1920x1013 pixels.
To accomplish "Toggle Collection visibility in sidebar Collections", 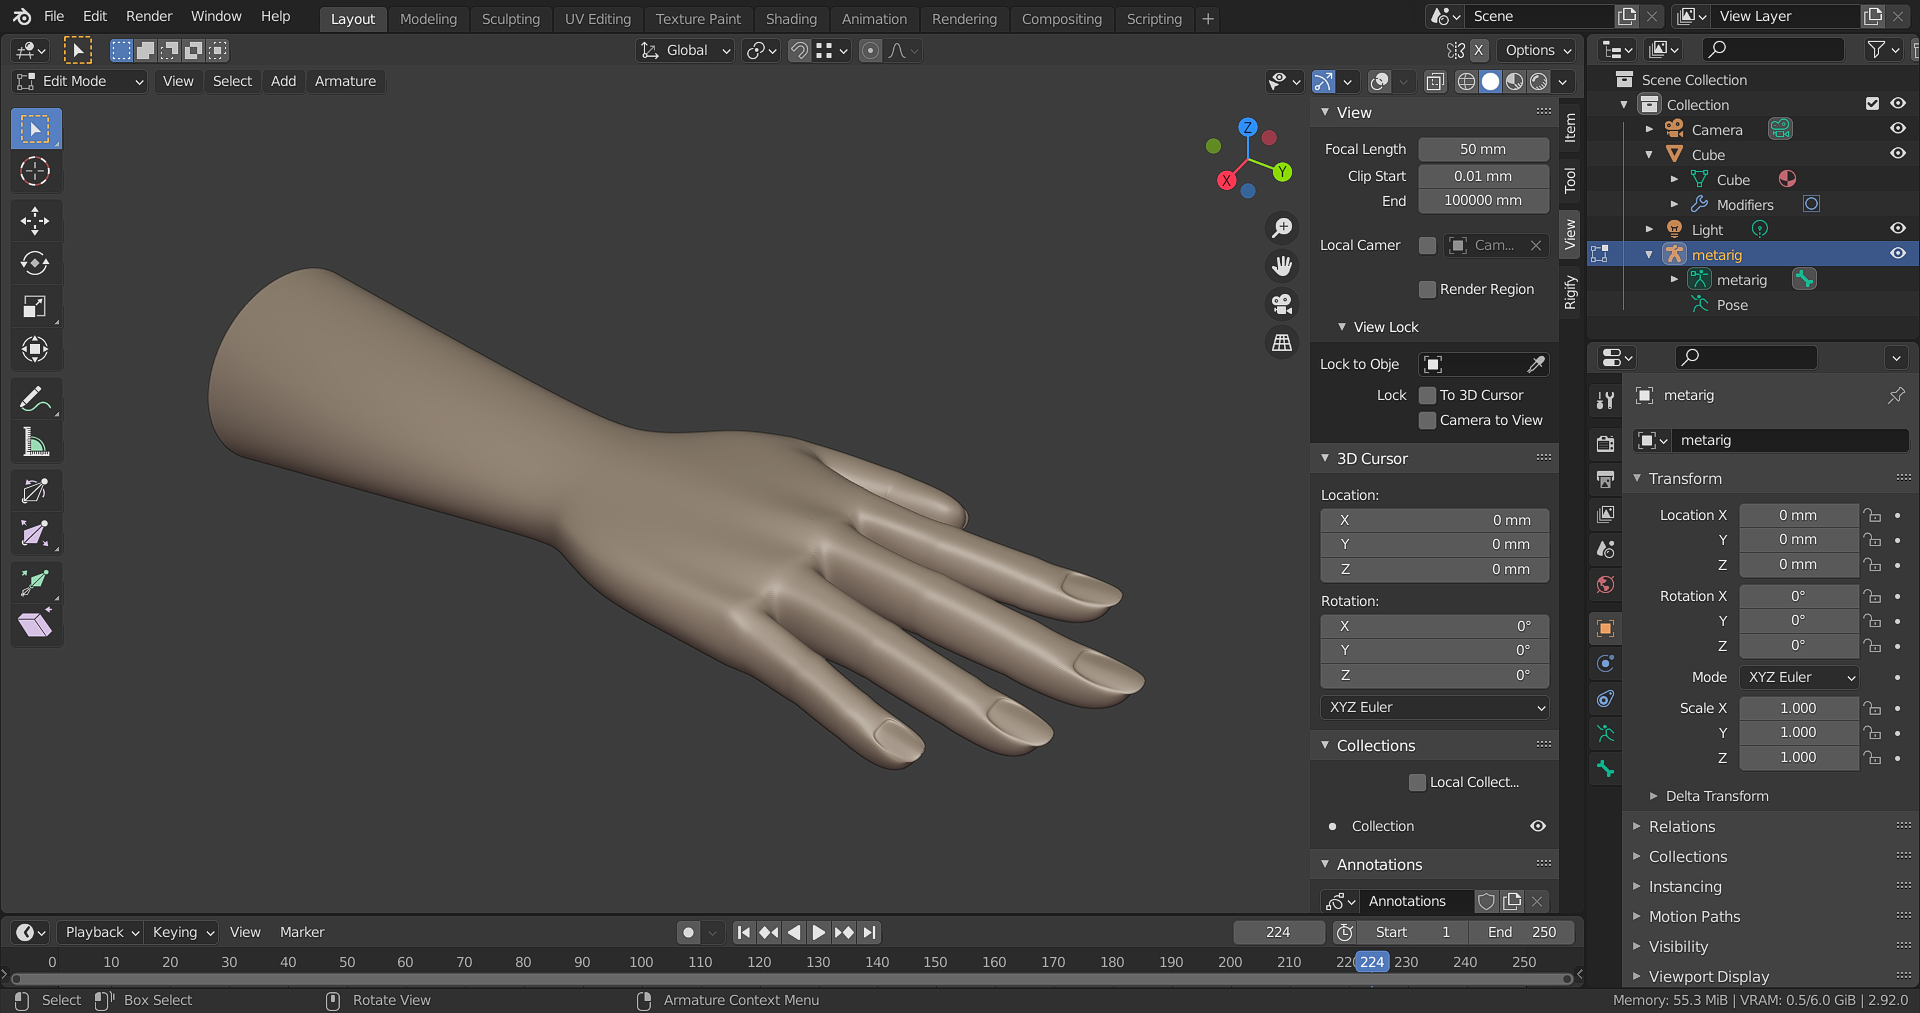I will coord(1538,826).
